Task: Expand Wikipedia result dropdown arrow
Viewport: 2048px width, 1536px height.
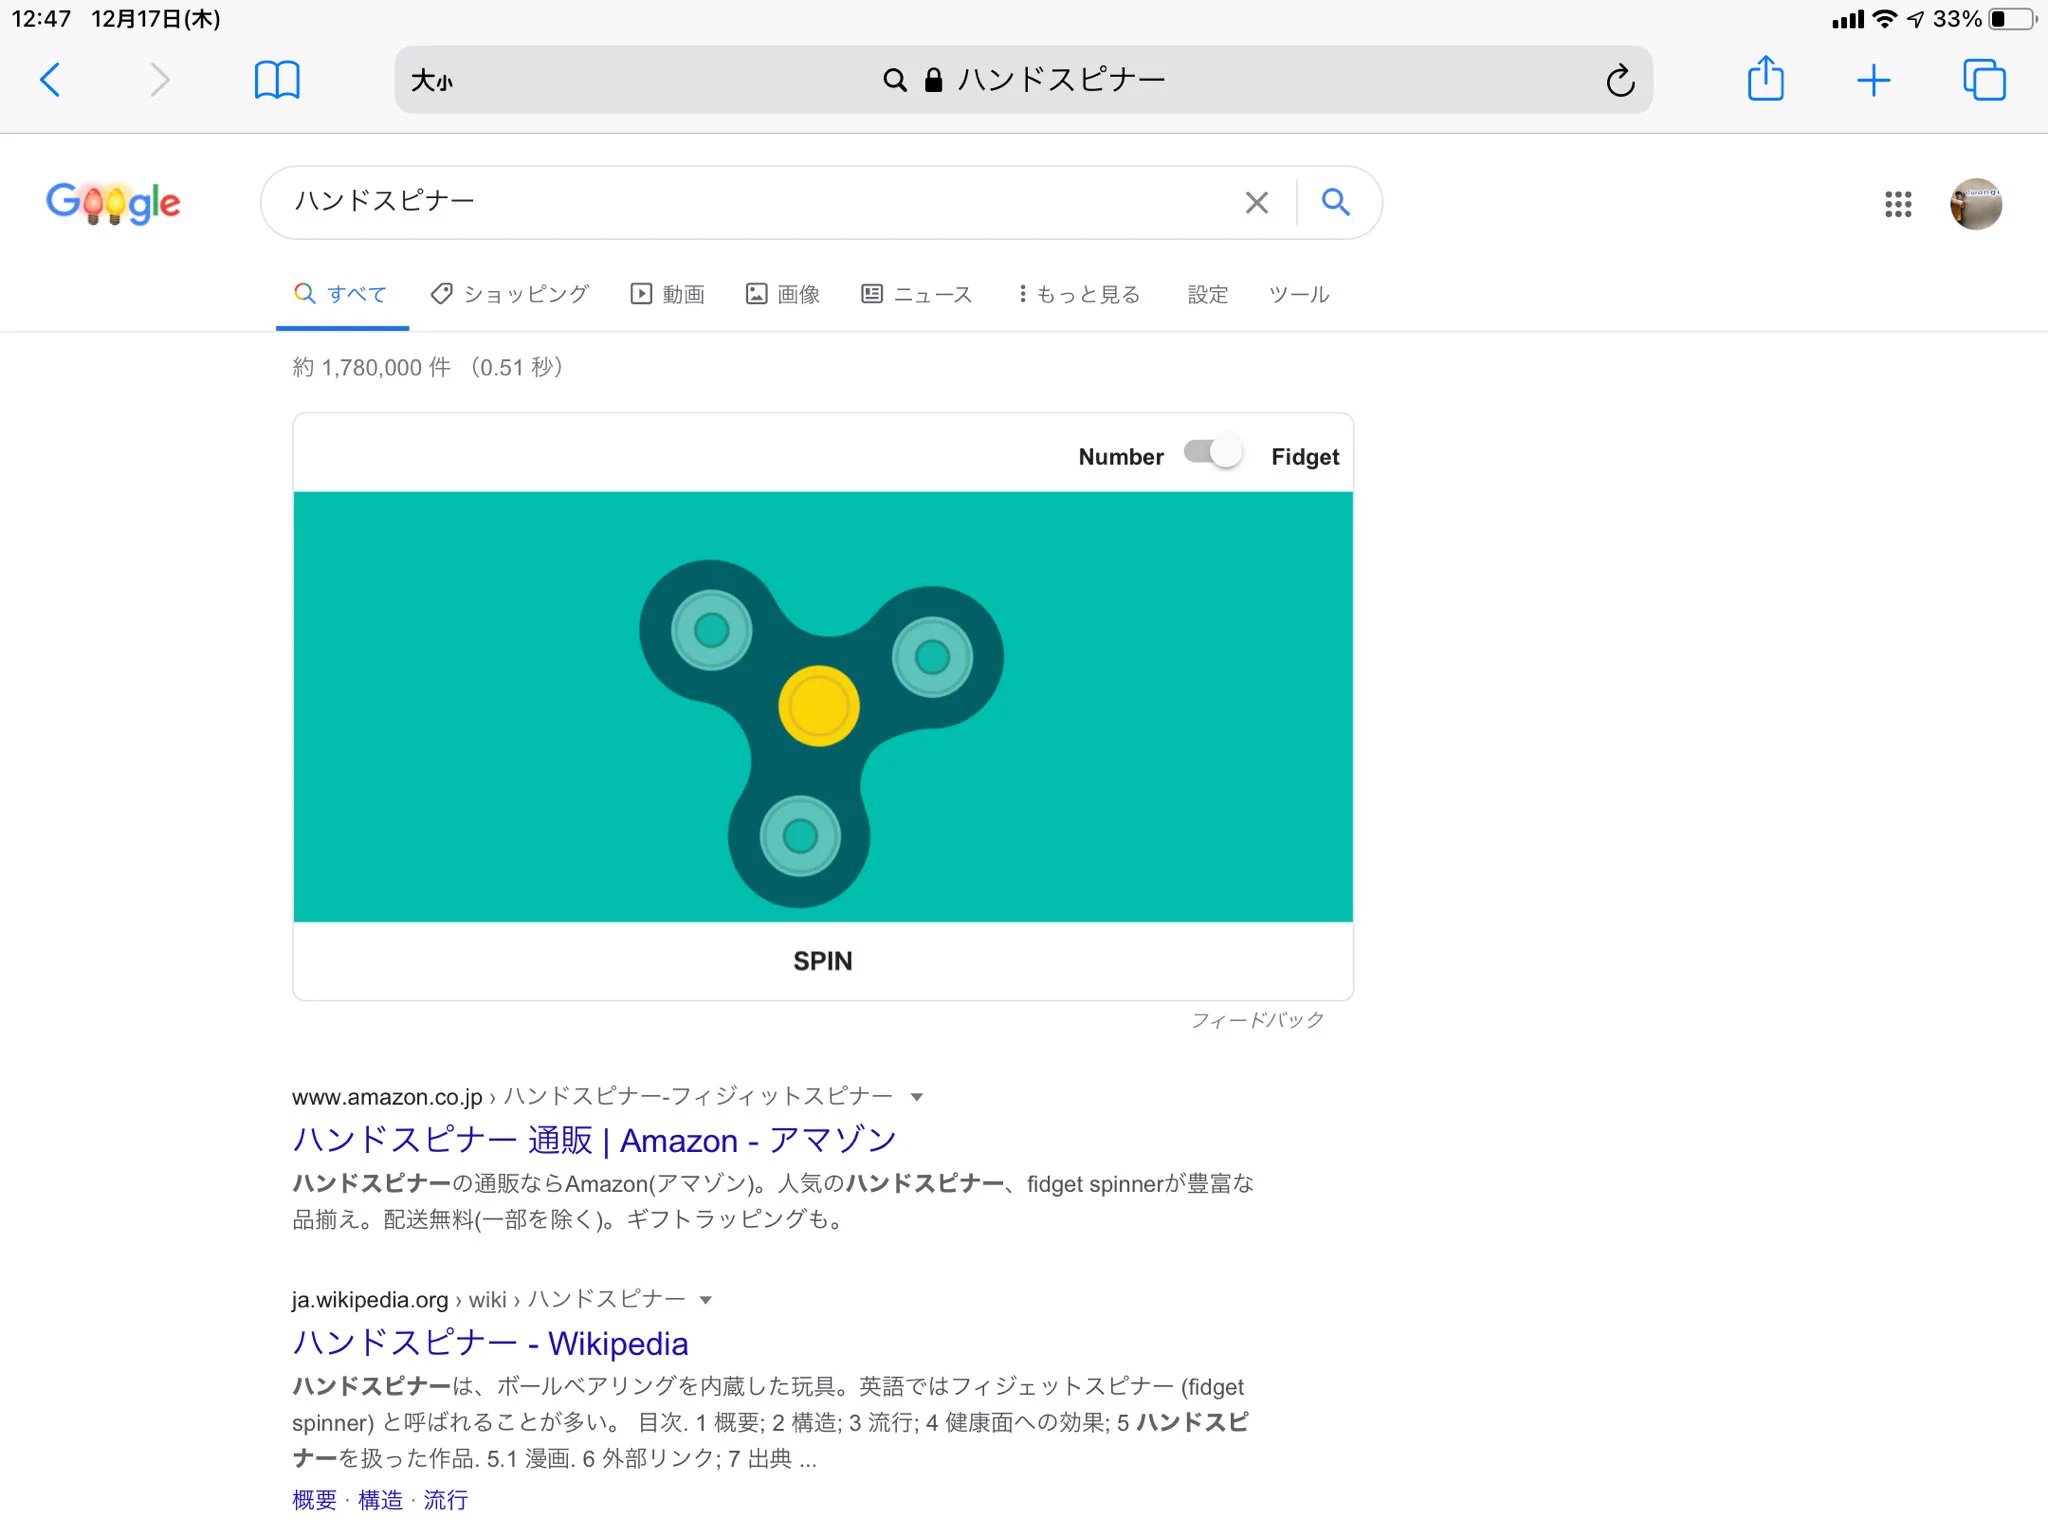Action: point(706,1300)
